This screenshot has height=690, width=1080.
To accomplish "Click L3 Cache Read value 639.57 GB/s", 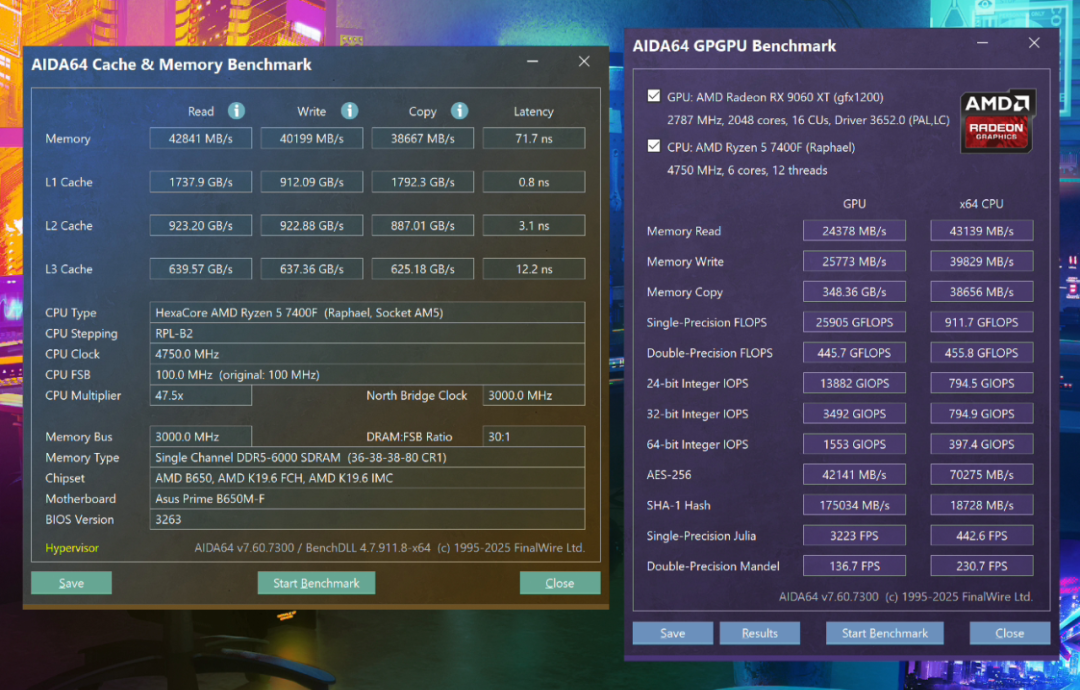I will coord(200,269).
